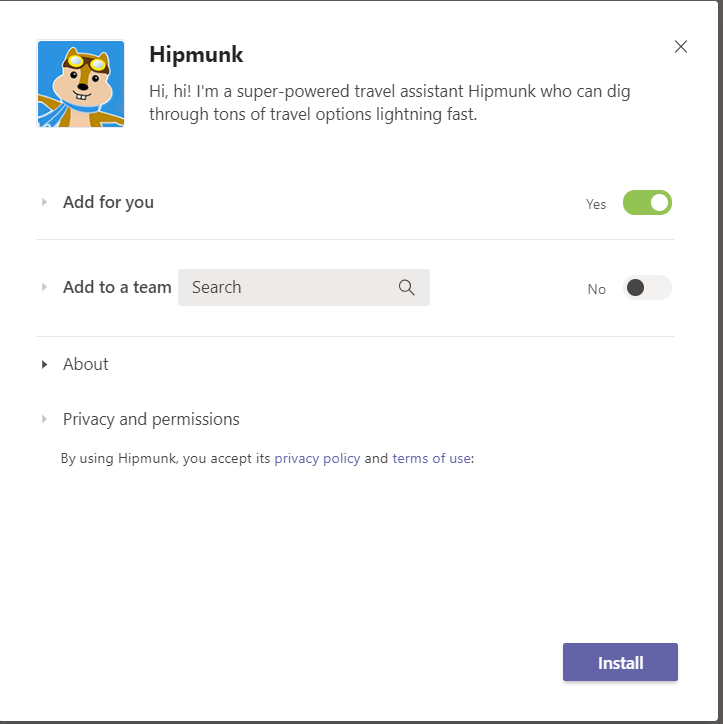Click the About label

(85, 364)
